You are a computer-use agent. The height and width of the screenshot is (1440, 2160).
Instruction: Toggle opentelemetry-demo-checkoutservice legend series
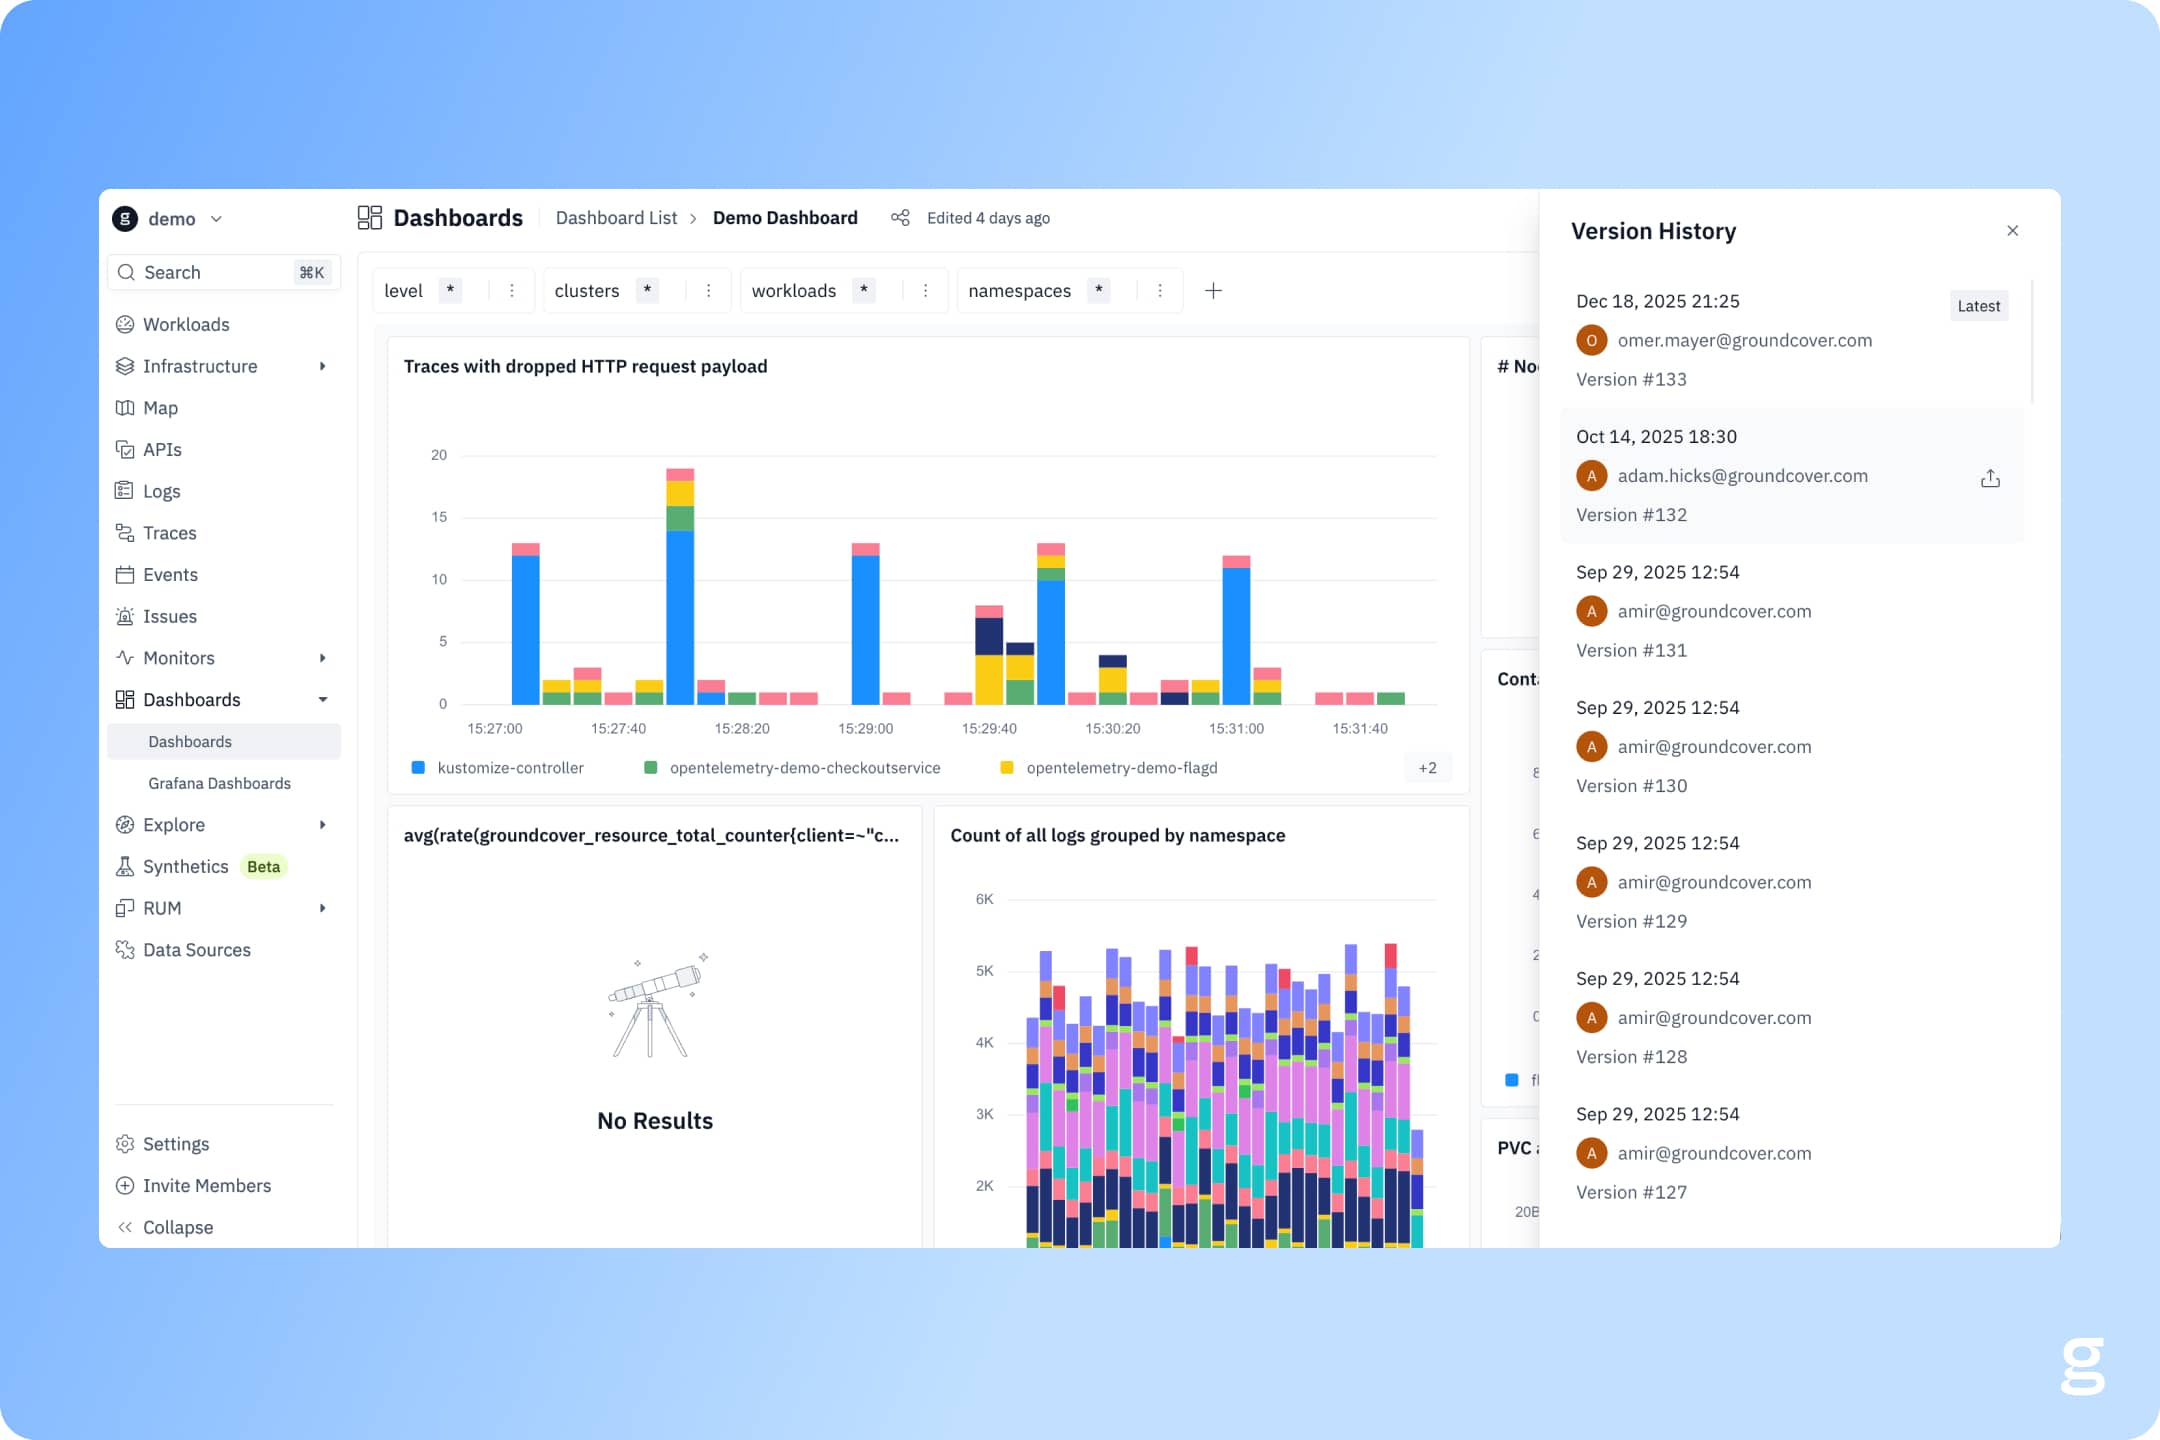804,768
